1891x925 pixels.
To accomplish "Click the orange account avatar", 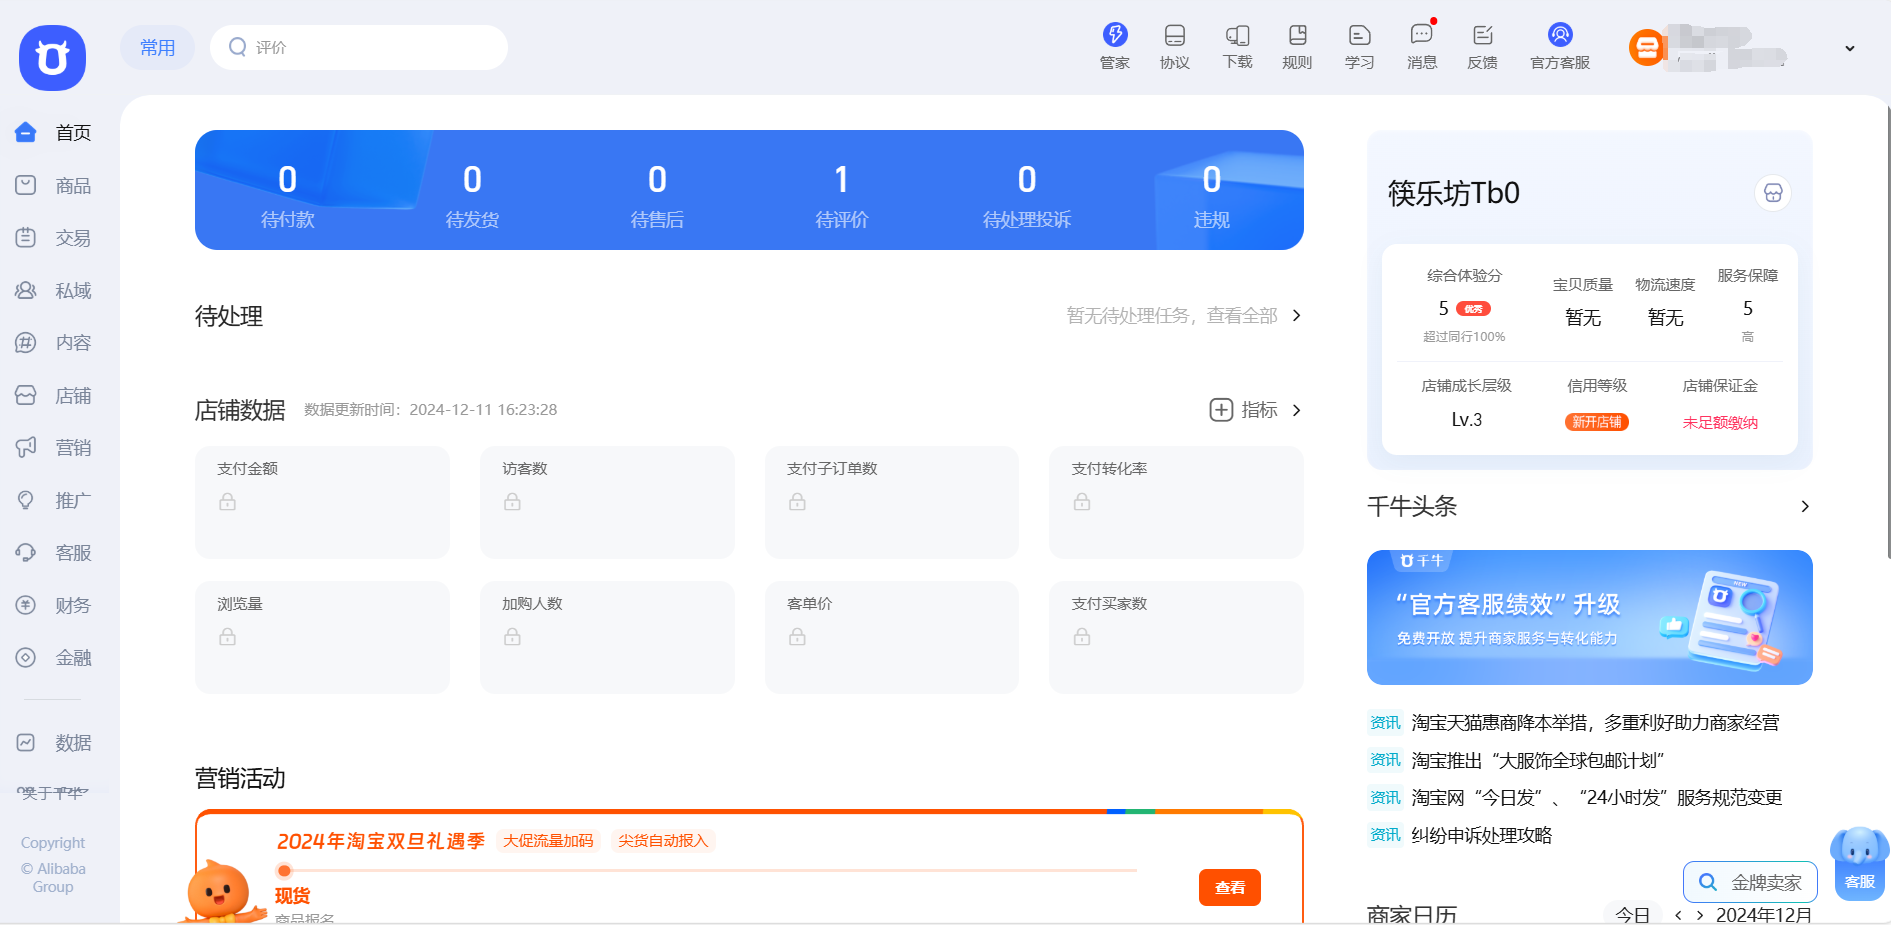I will 1646,47.
